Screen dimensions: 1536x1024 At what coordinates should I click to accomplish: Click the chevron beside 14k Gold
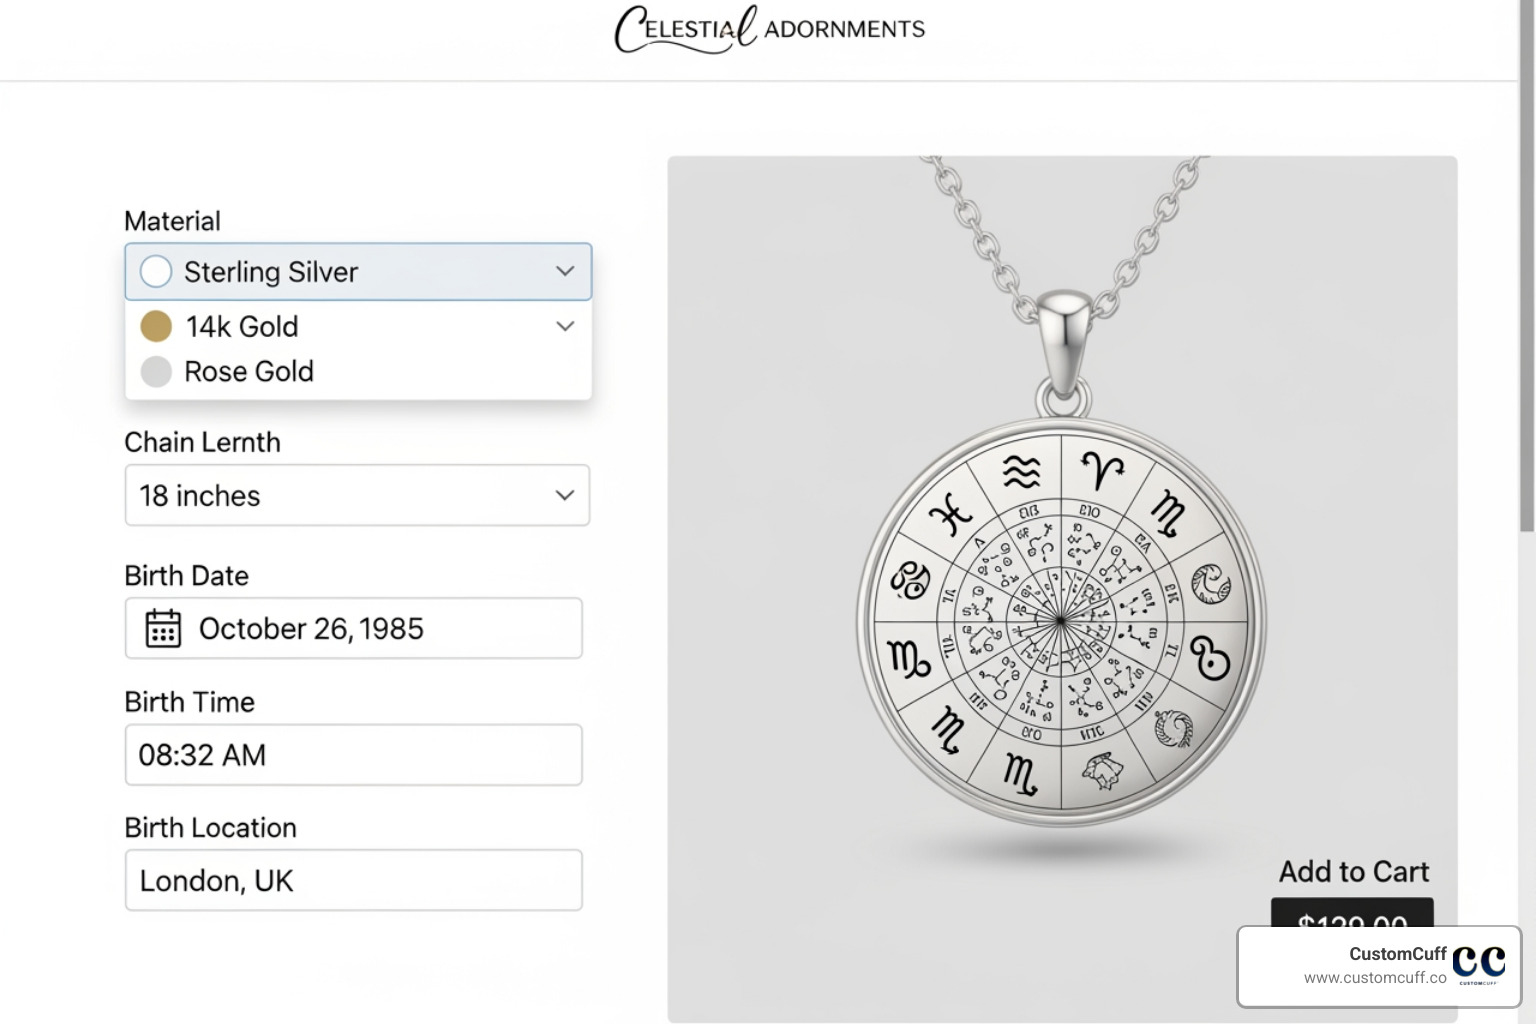pyautogui.click(x=564, y=326)
